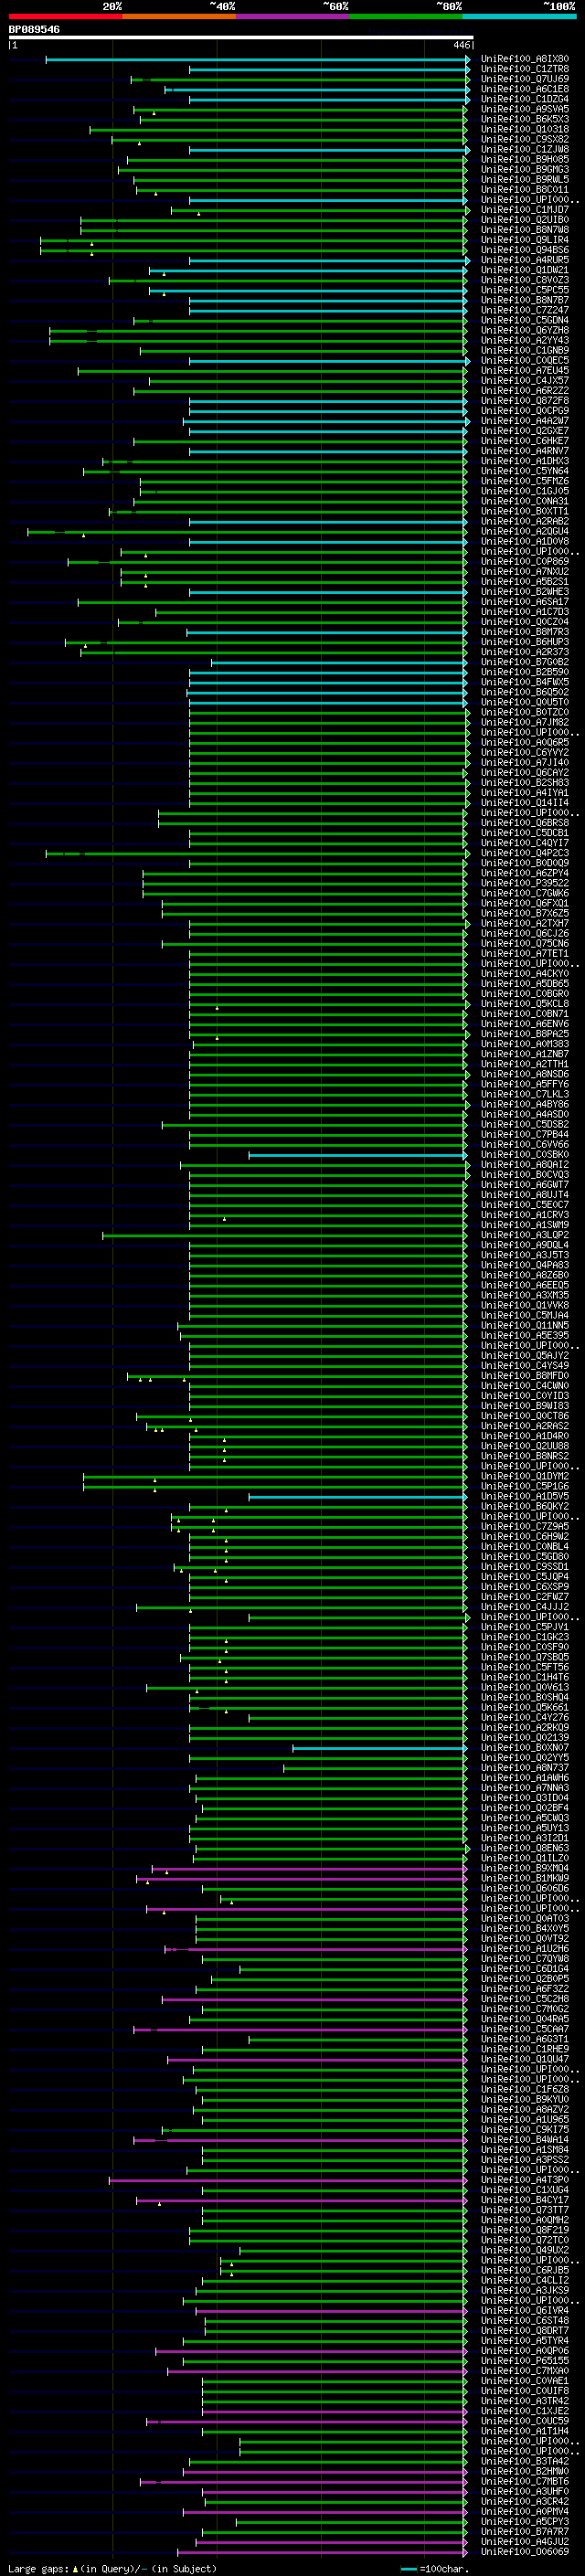Select the UniRef100_C1ZJW8 label
The image size is (585, 2576).
tap(525, 149)
